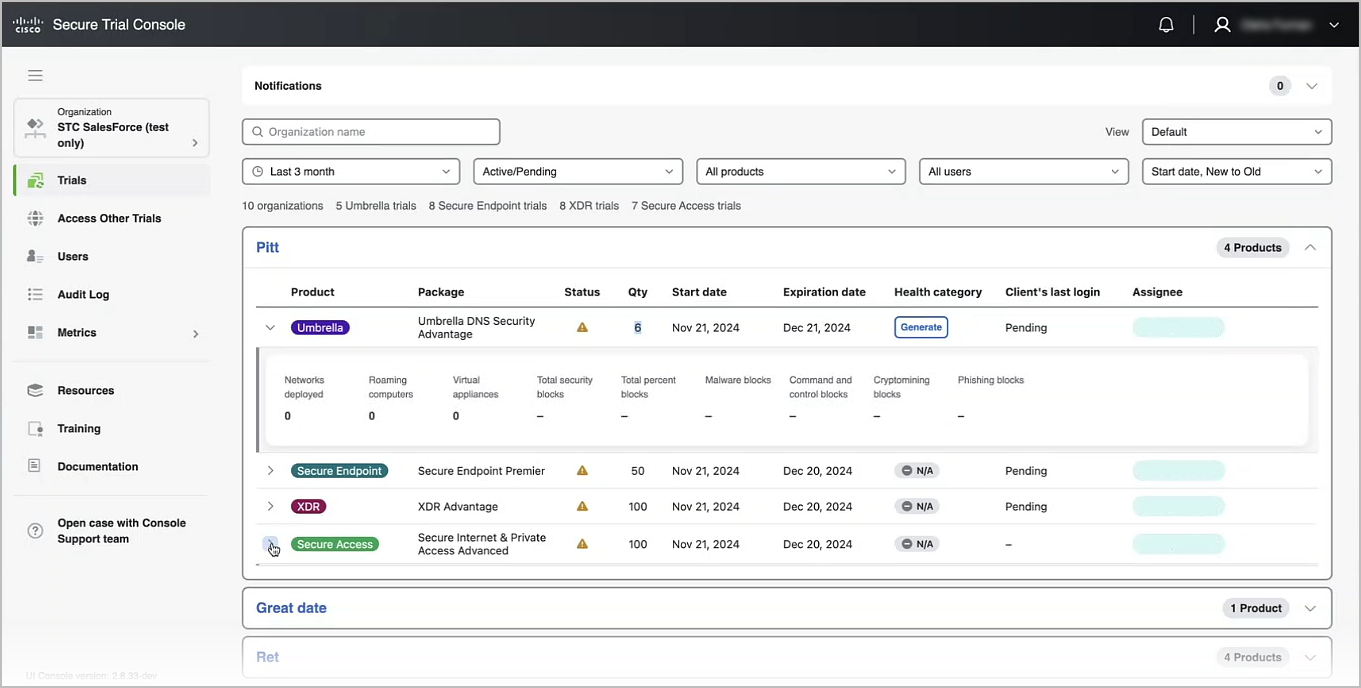Click the Secure Endpoint warning status icon

coord(582,470)
